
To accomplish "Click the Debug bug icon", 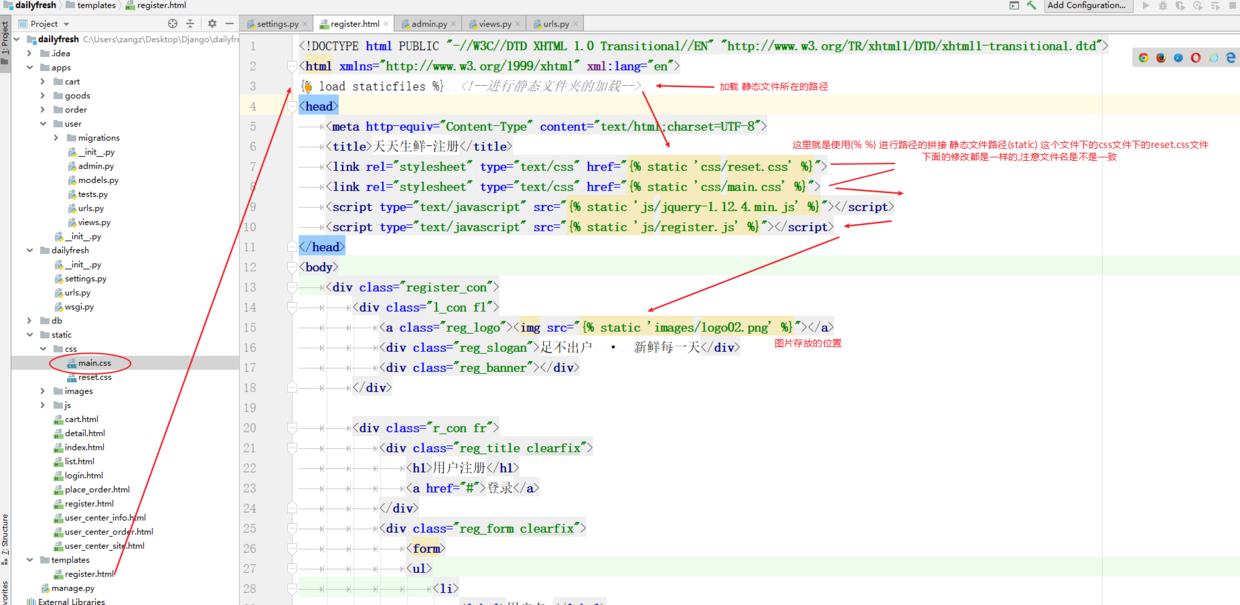I will pos(1163,5).
